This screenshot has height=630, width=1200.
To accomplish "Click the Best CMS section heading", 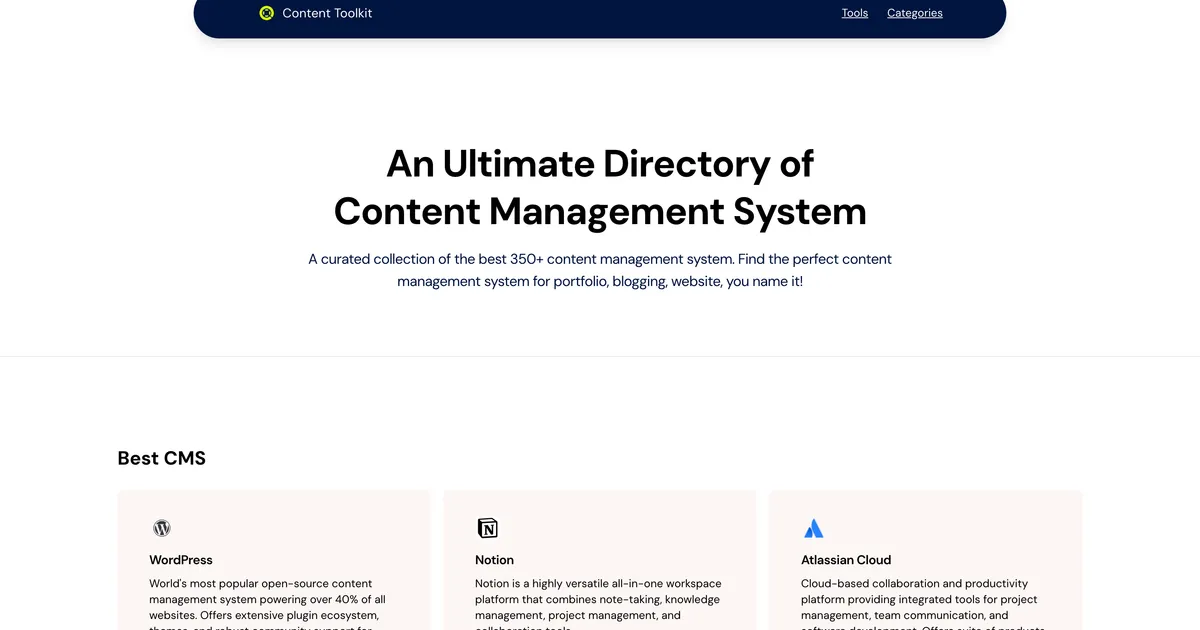I will pos(161,458).
